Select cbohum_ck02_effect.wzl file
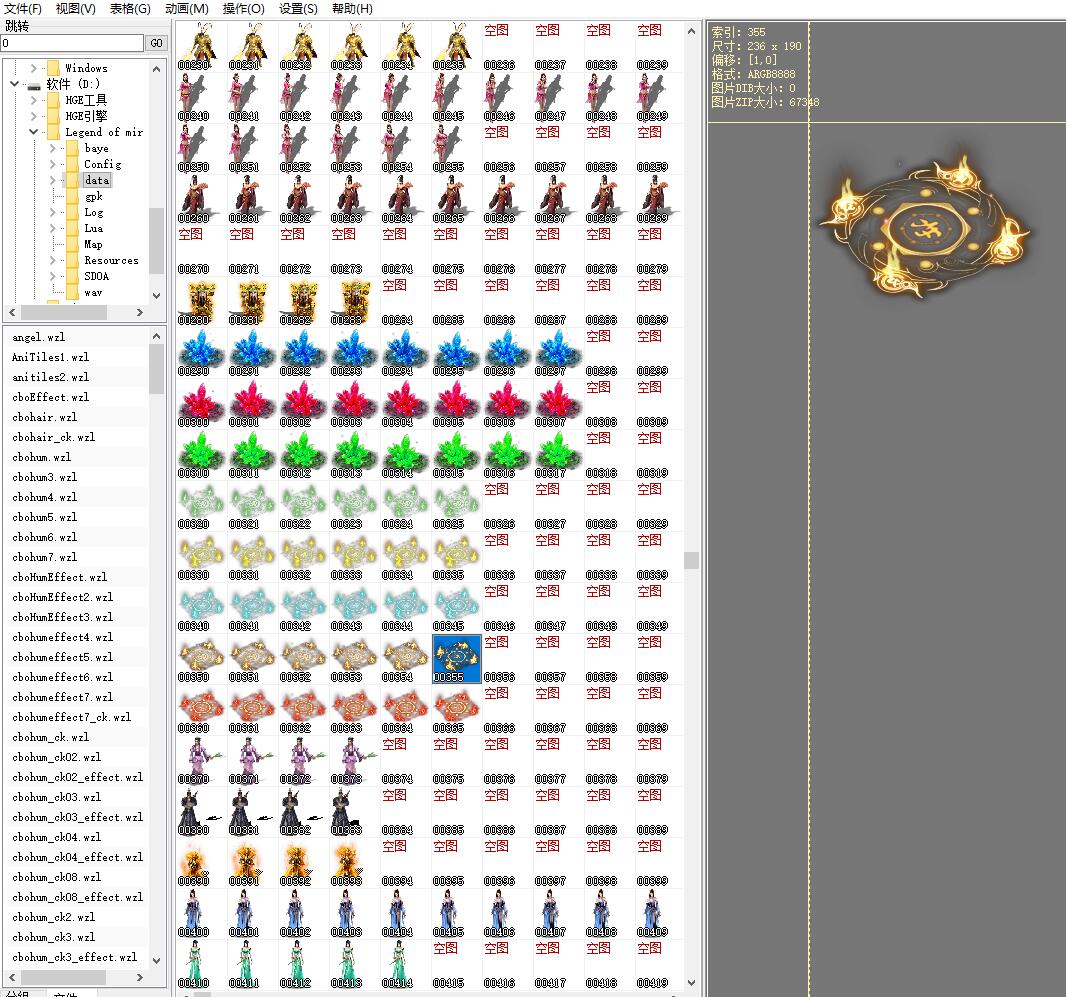 pyautogui.click(x=78, y=777)
